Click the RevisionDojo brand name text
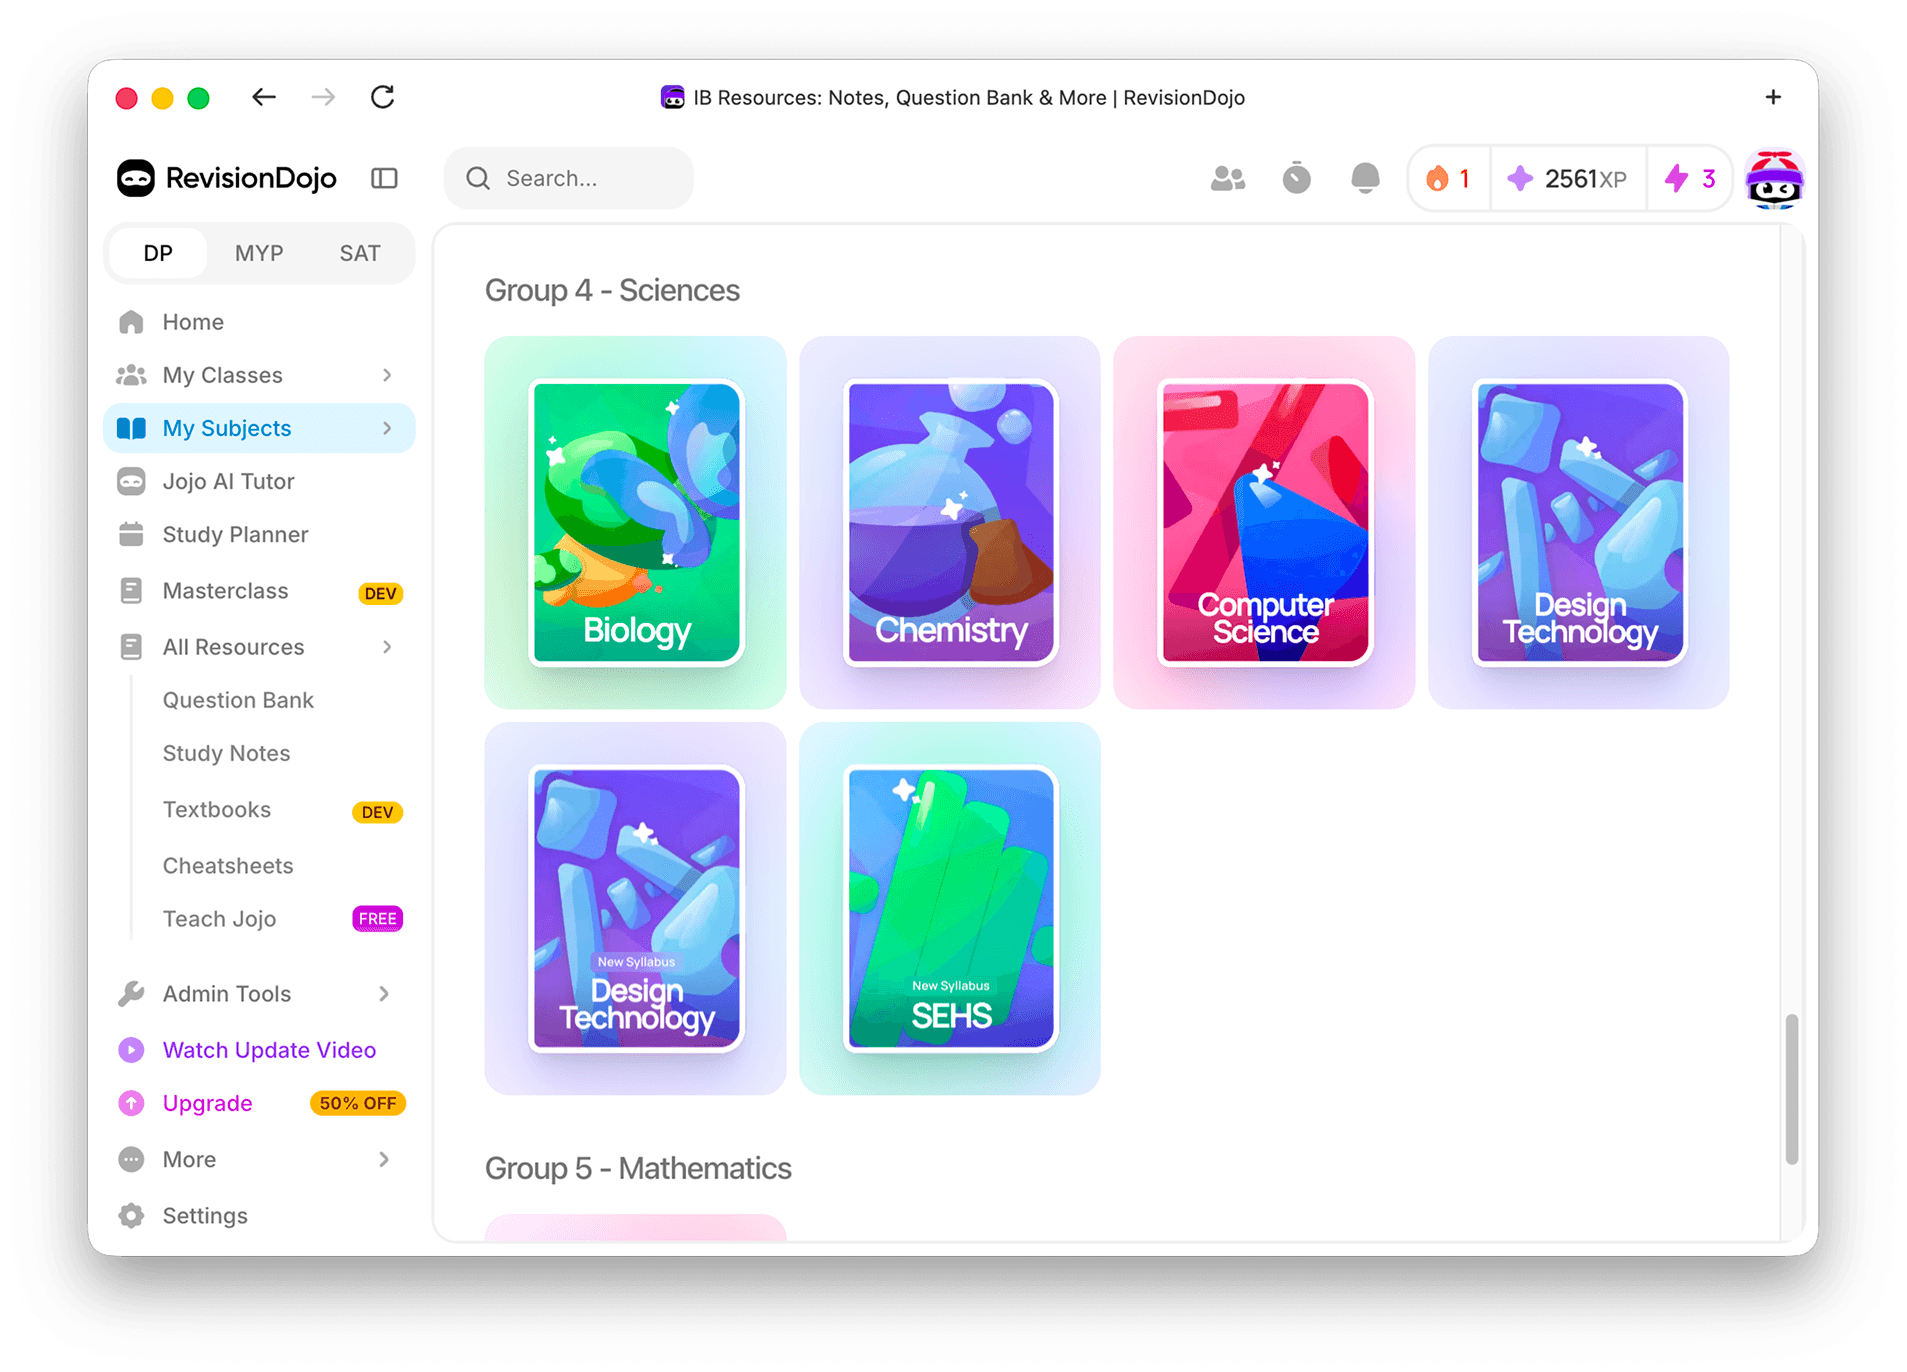1907x1372 pixels. pos(251,178)
